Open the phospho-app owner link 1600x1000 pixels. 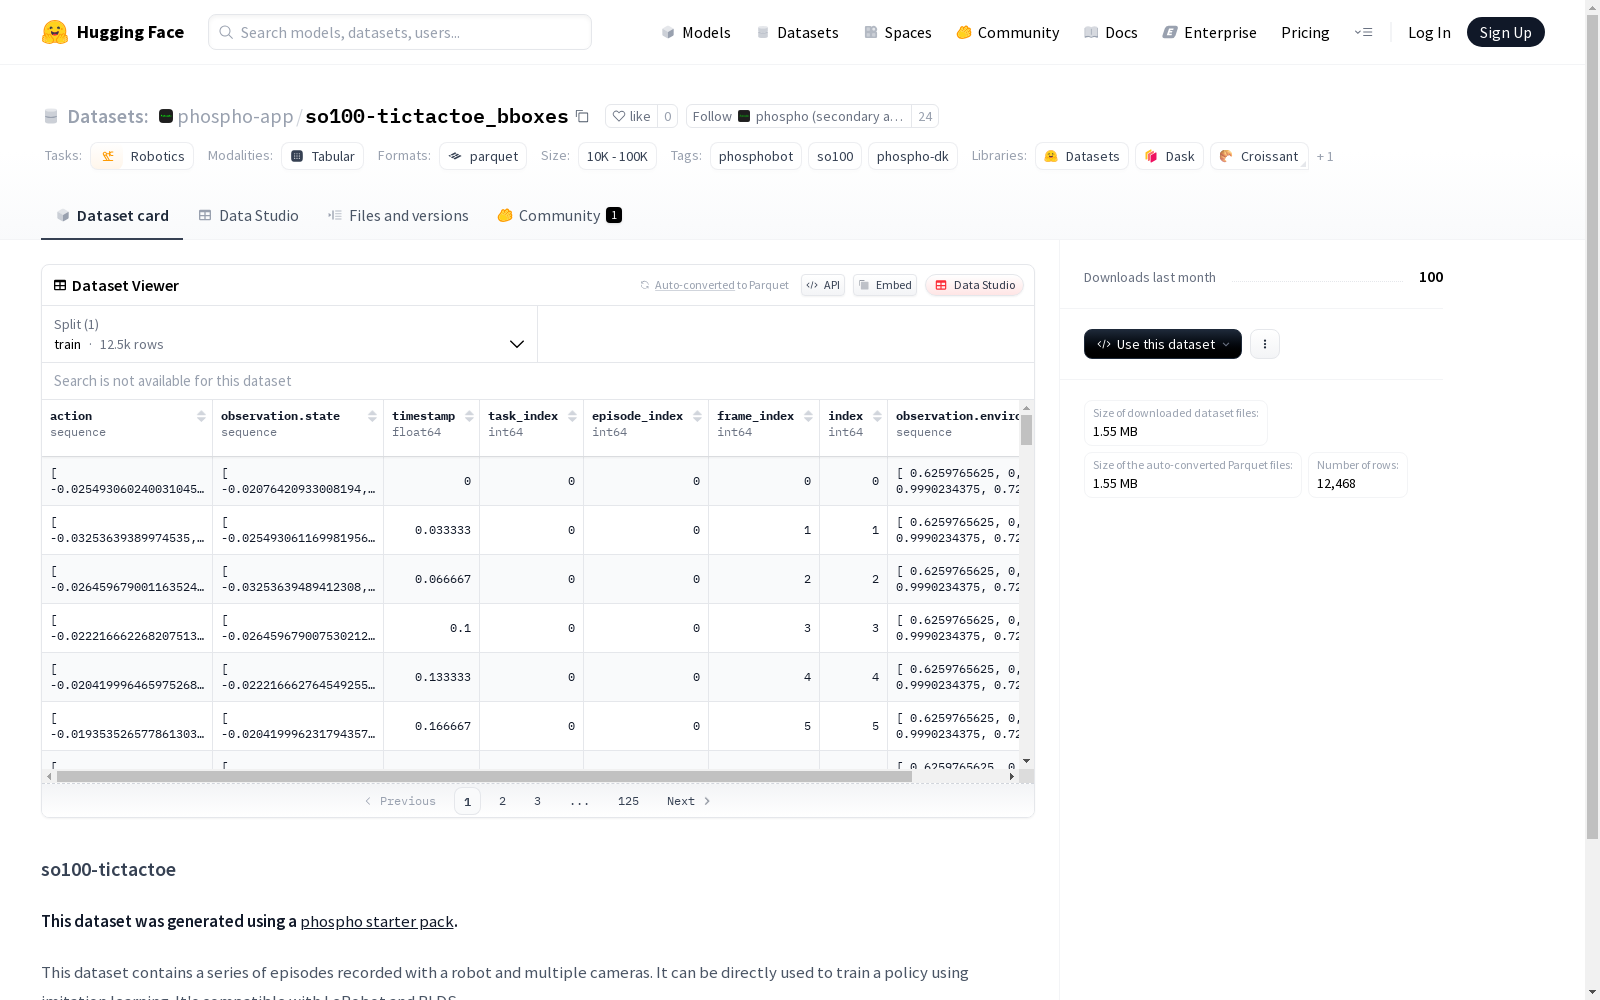tap(235, 116)
